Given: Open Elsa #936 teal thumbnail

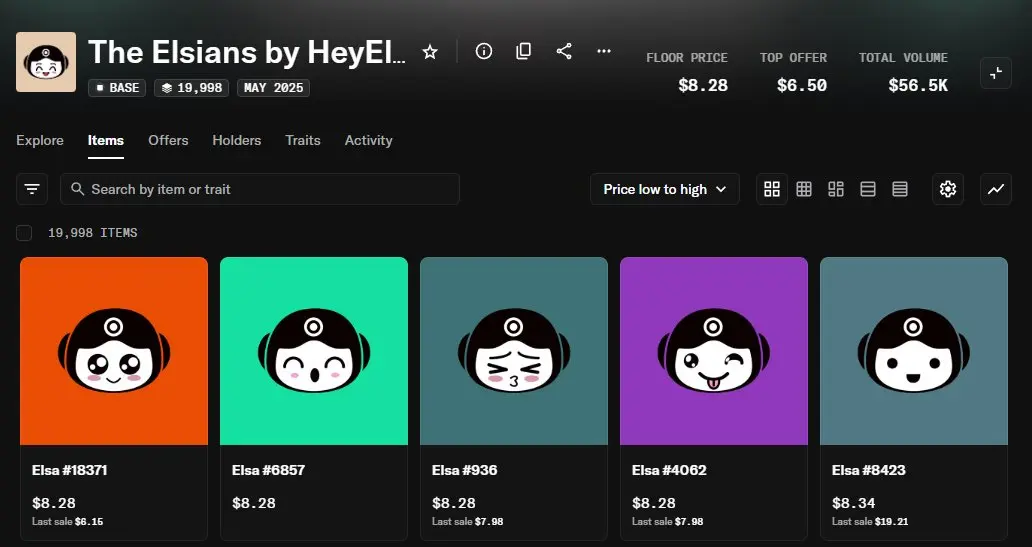Looking at the screenshot, I should [x=514, y=351].
